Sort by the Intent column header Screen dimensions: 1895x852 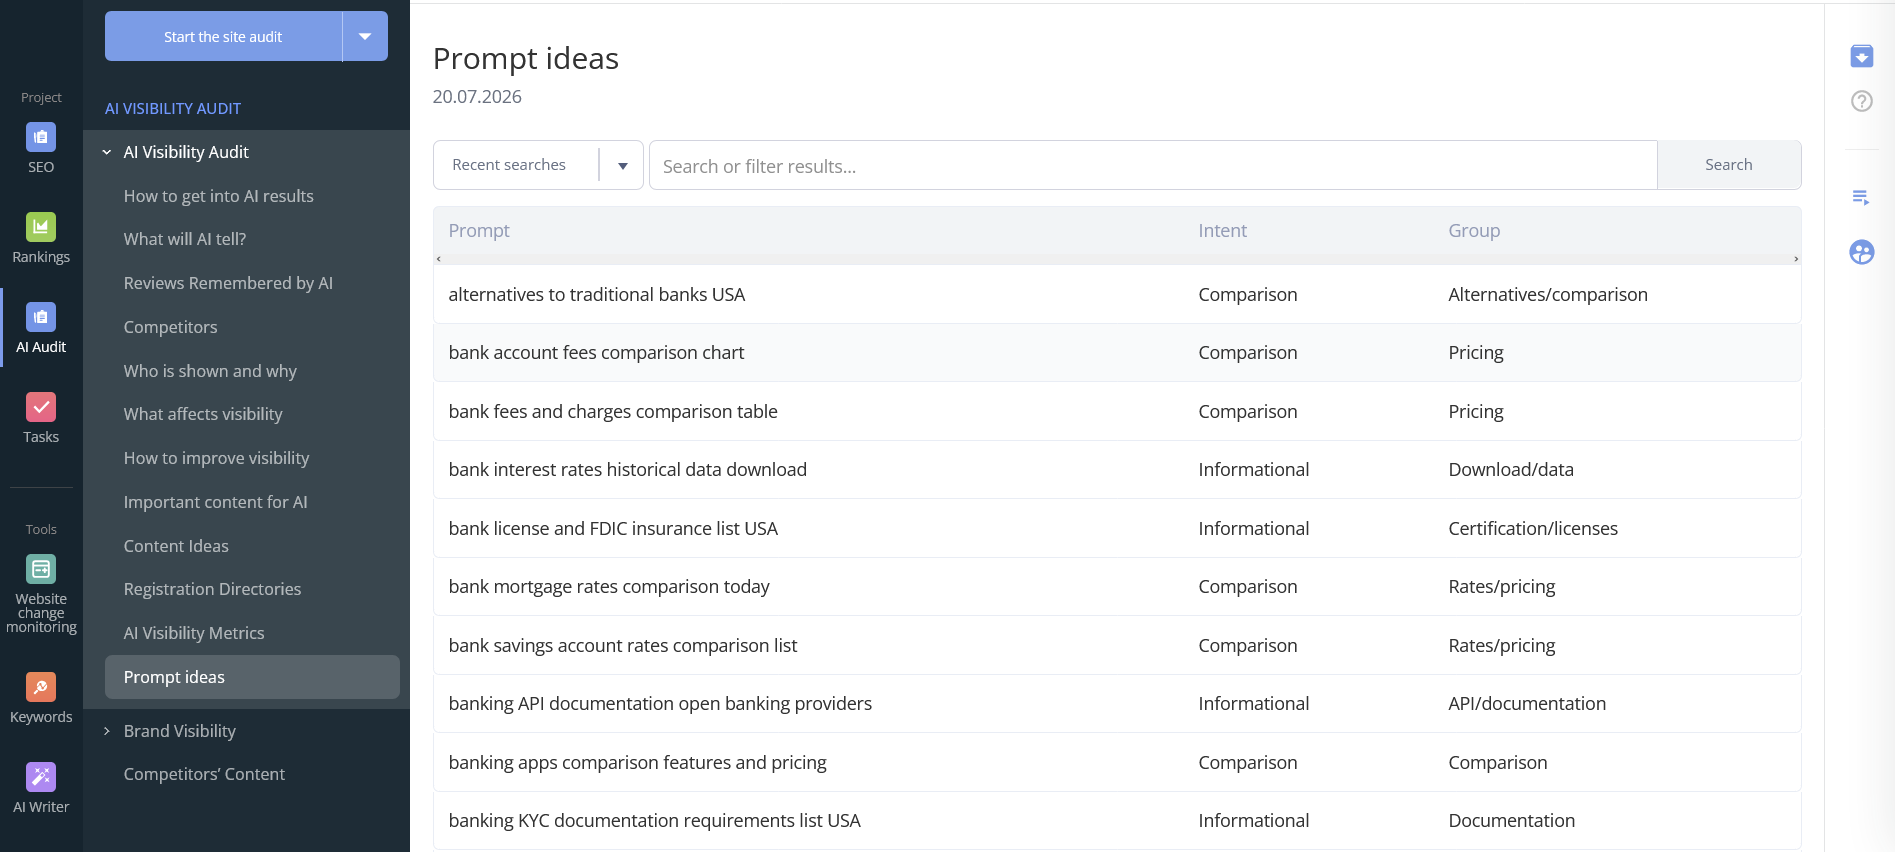click(x=1222, y=231)
